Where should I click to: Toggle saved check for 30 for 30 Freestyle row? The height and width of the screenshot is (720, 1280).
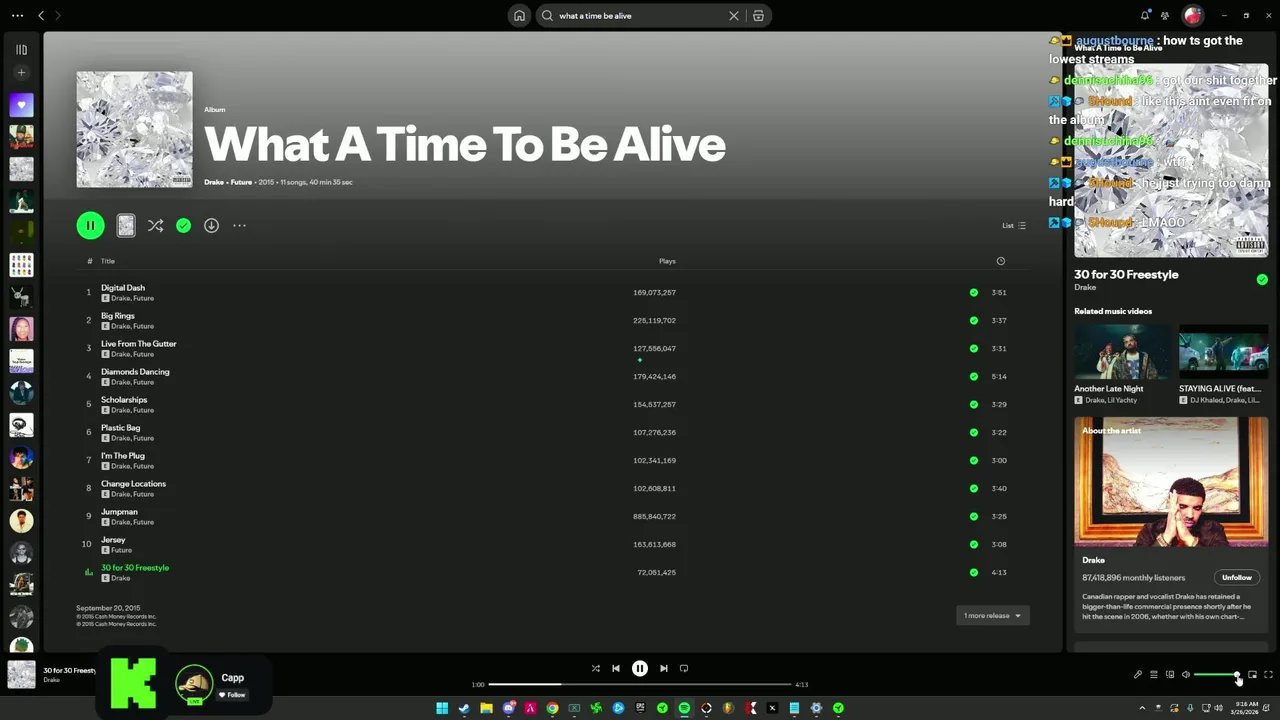click(x=973, y=573)
